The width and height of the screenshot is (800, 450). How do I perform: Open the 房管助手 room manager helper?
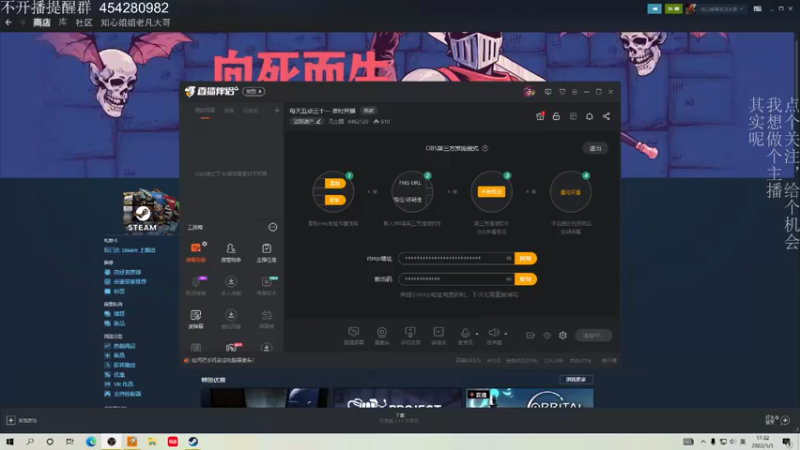[231, 253]
